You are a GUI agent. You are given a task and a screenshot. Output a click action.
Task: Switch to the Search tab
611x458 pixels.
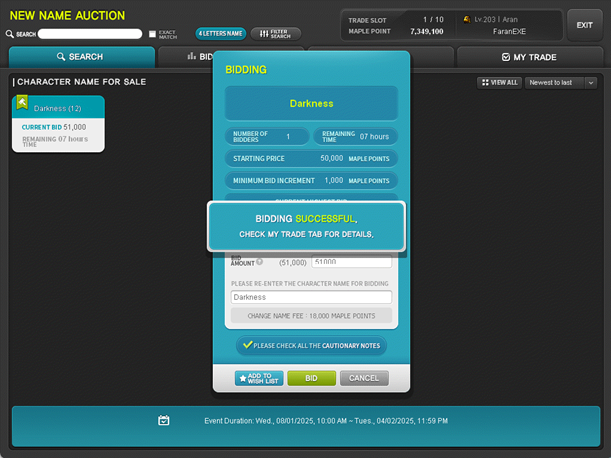(82, 57)
